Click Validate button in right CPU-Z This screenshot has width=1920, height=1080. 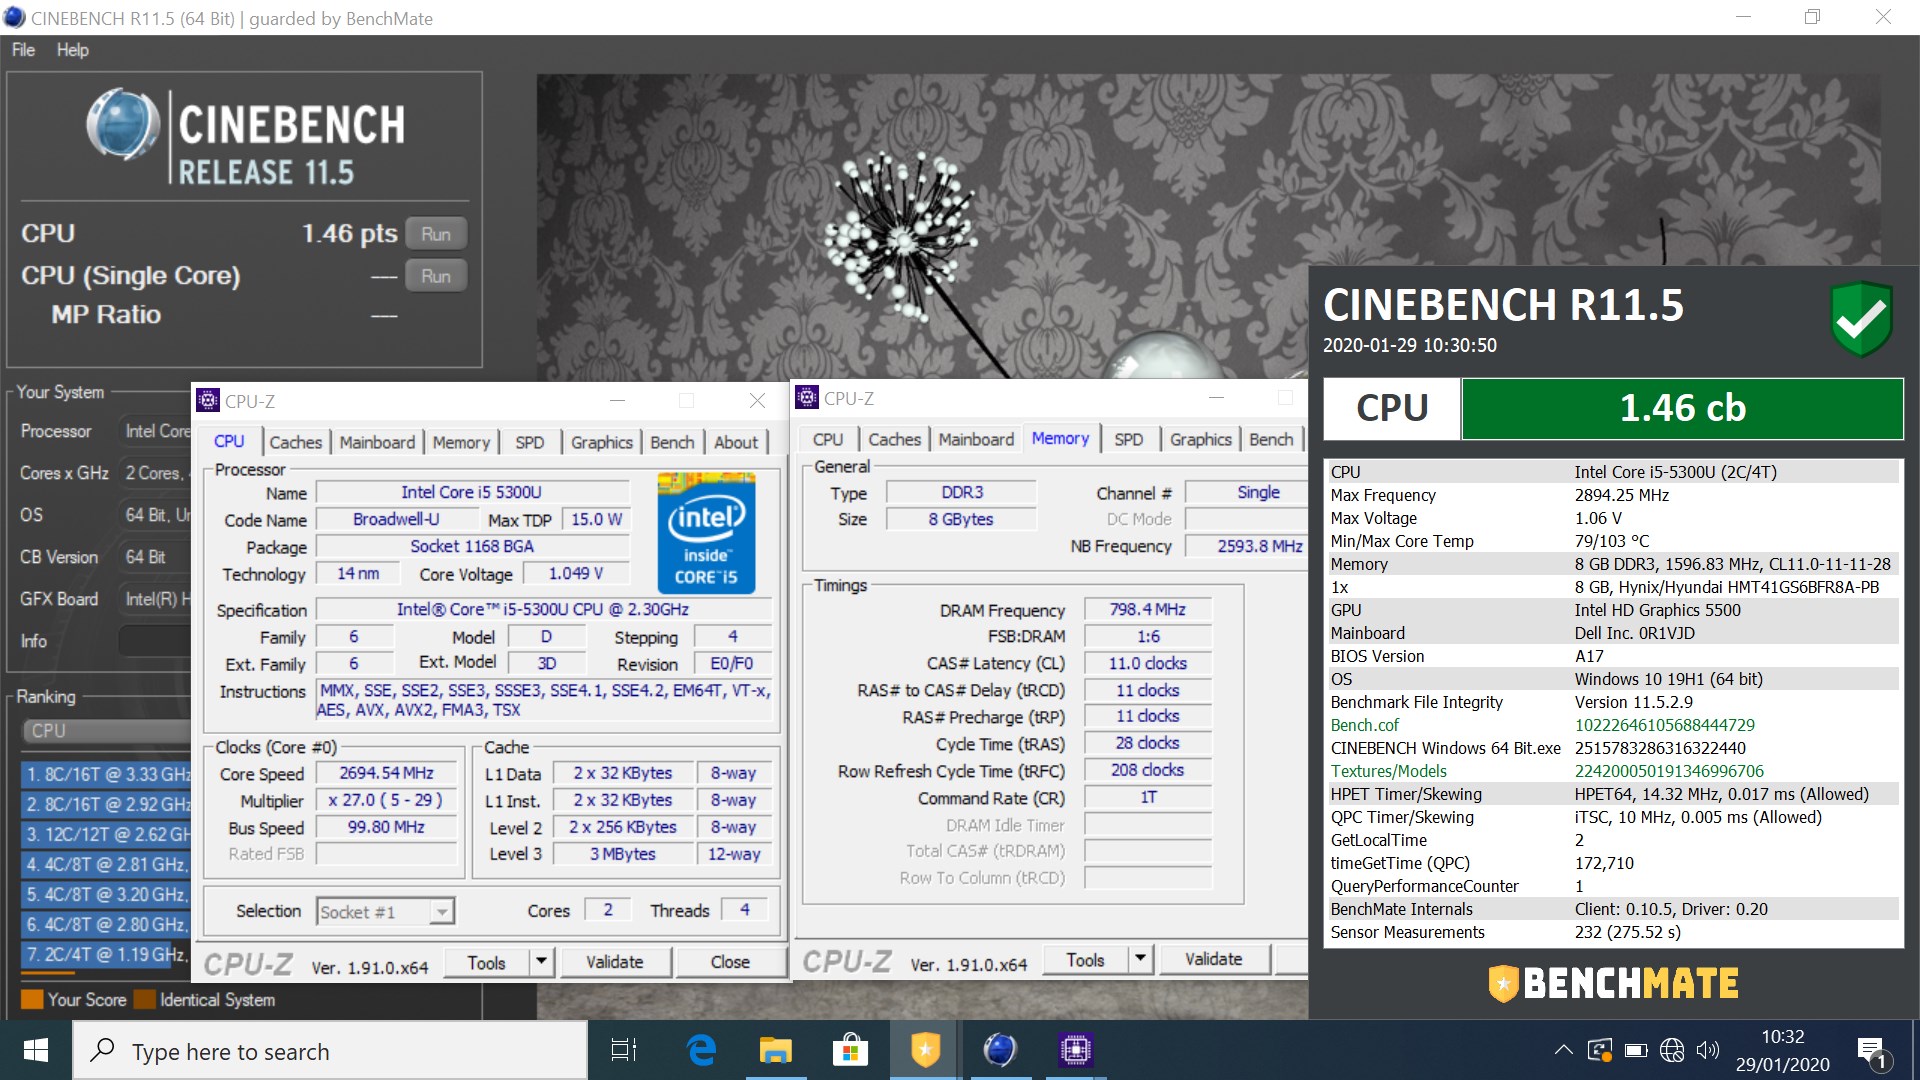(x=1214, y=959)
